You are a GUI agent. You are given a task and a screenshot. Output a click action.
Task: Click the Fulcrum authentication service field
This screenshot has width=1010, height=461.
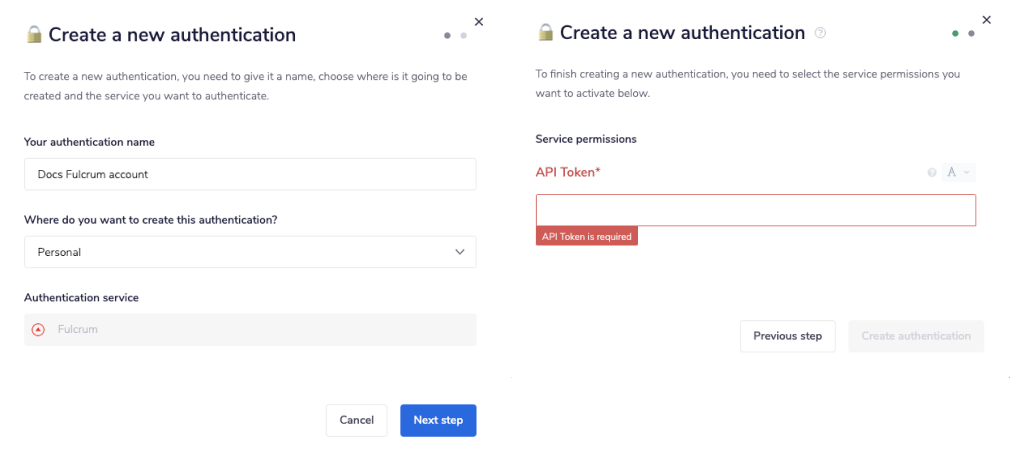click(x=250, y=329)
